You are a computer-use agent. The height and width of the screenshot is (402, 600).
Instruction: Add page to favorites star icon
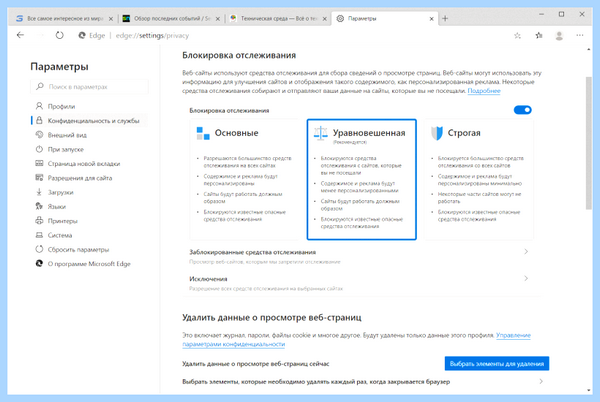(x=517, y=36)
